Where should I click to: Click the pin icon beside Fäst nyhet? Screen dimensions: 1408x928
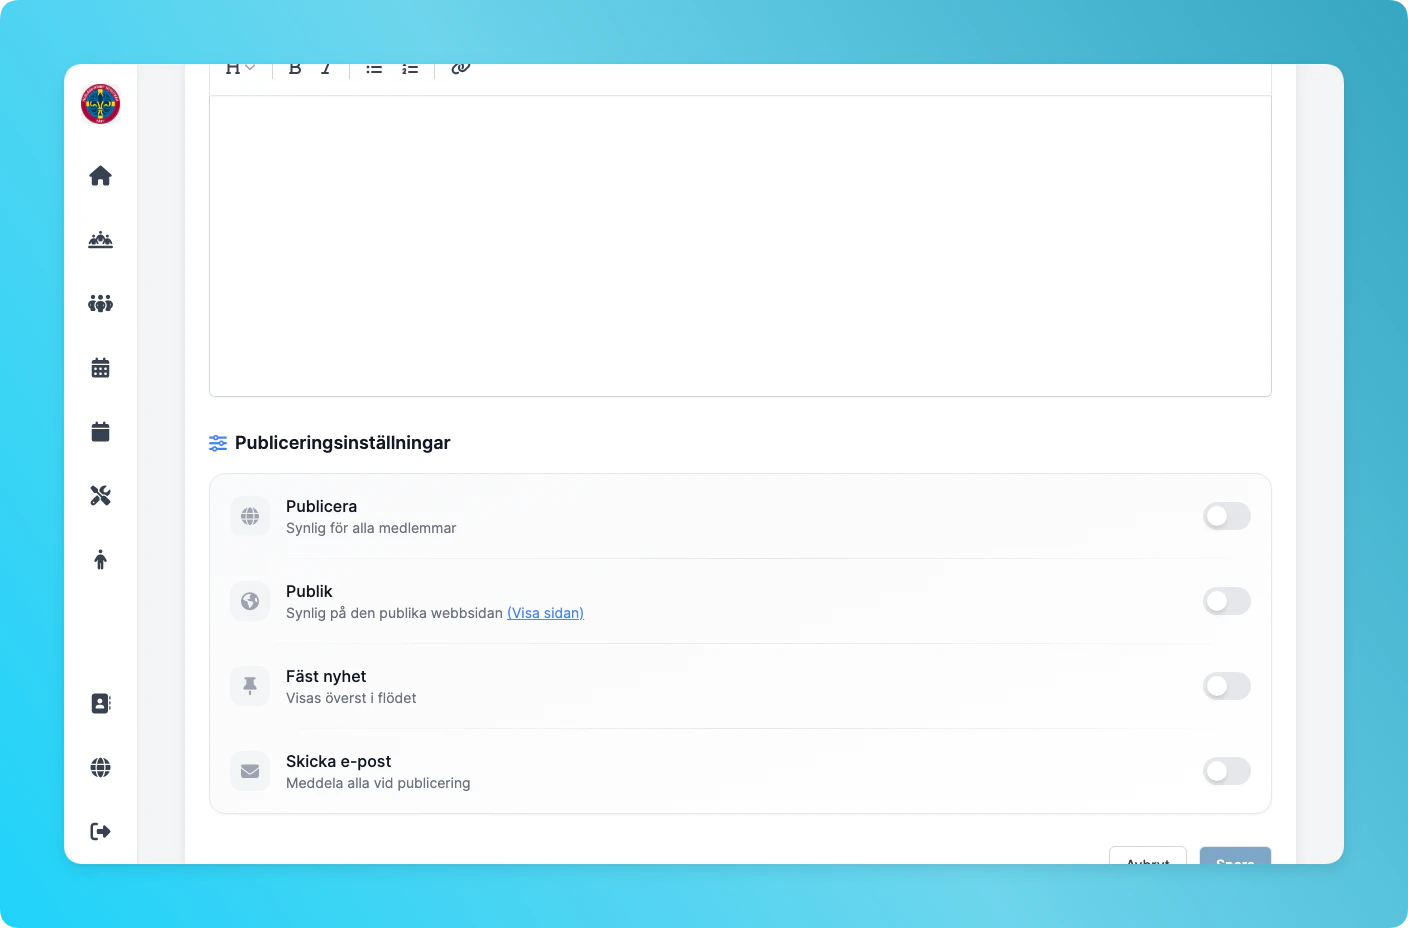pos(250,686)
